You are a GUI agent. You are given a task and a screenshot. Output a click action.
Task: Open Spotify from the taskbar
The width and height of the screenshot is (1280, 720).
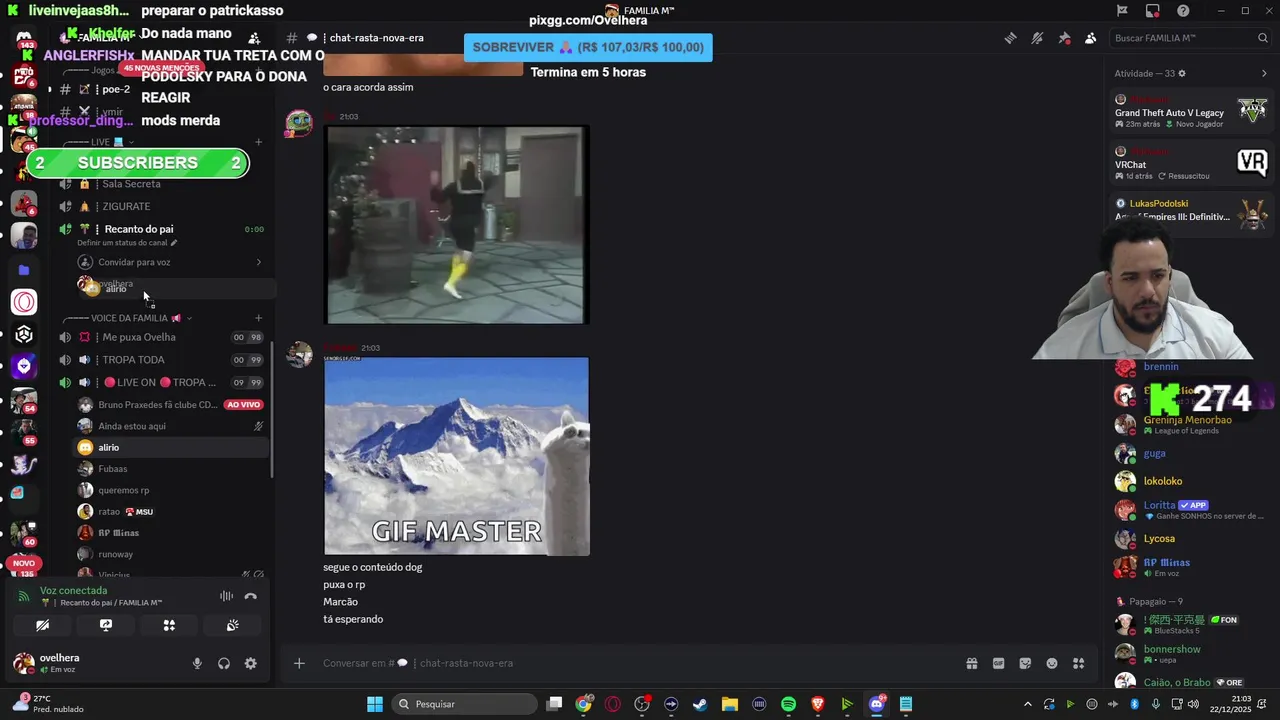(x=788, y=704)
